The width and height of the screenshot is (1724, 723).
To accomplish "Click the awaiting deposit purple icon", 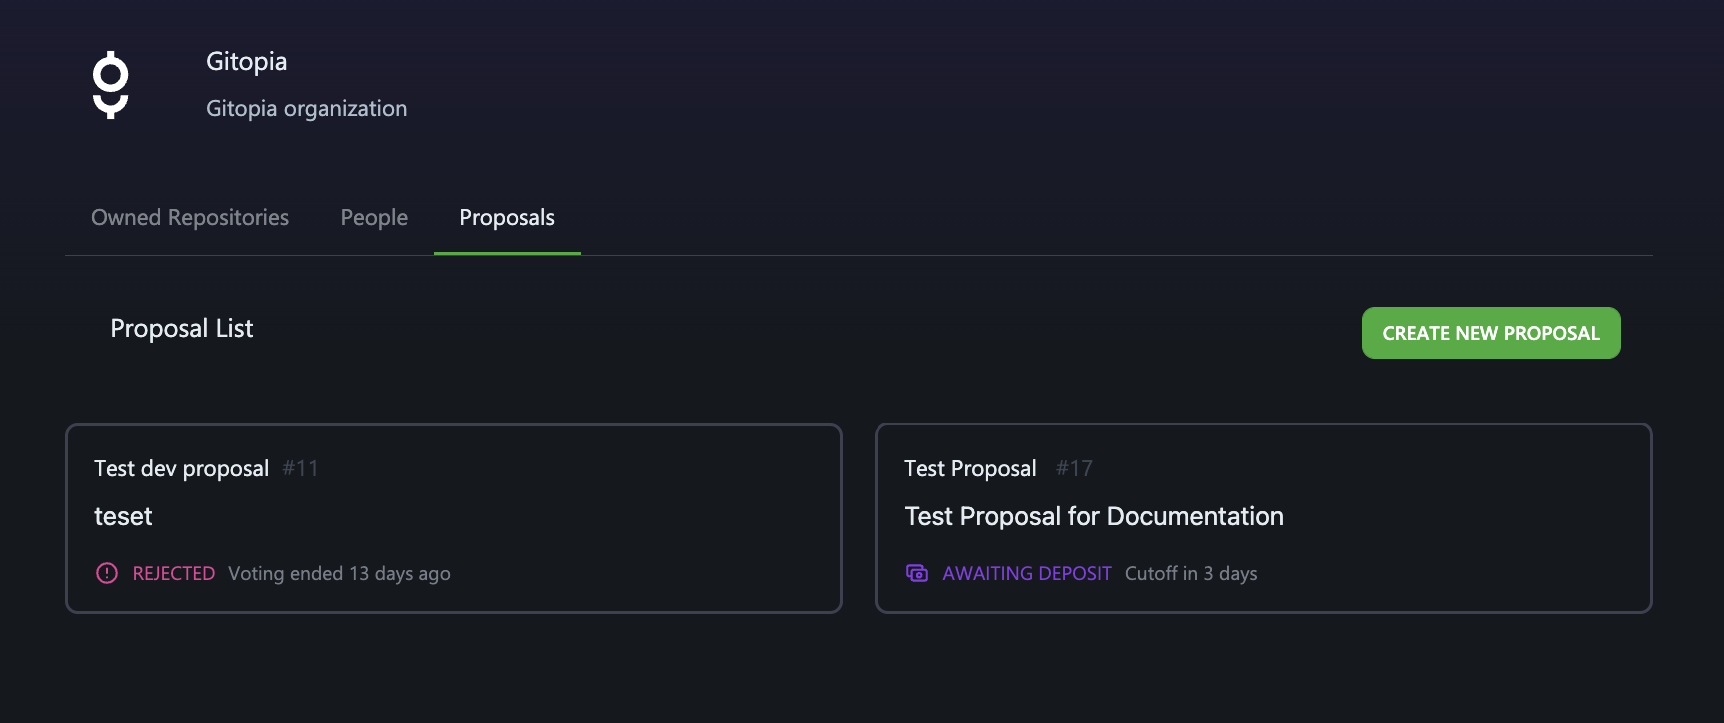I will [x=917, y=573].
